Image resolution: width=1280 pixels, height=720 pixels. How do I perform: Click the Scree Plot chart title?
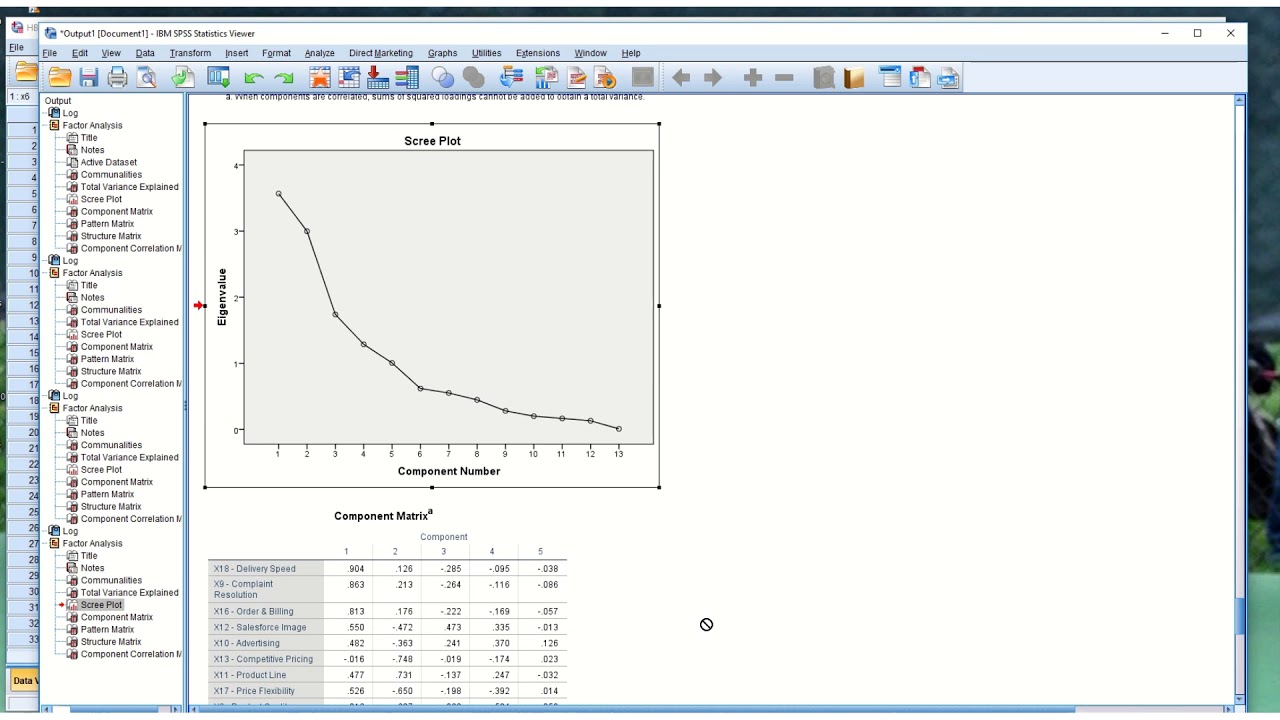point(432,141)
